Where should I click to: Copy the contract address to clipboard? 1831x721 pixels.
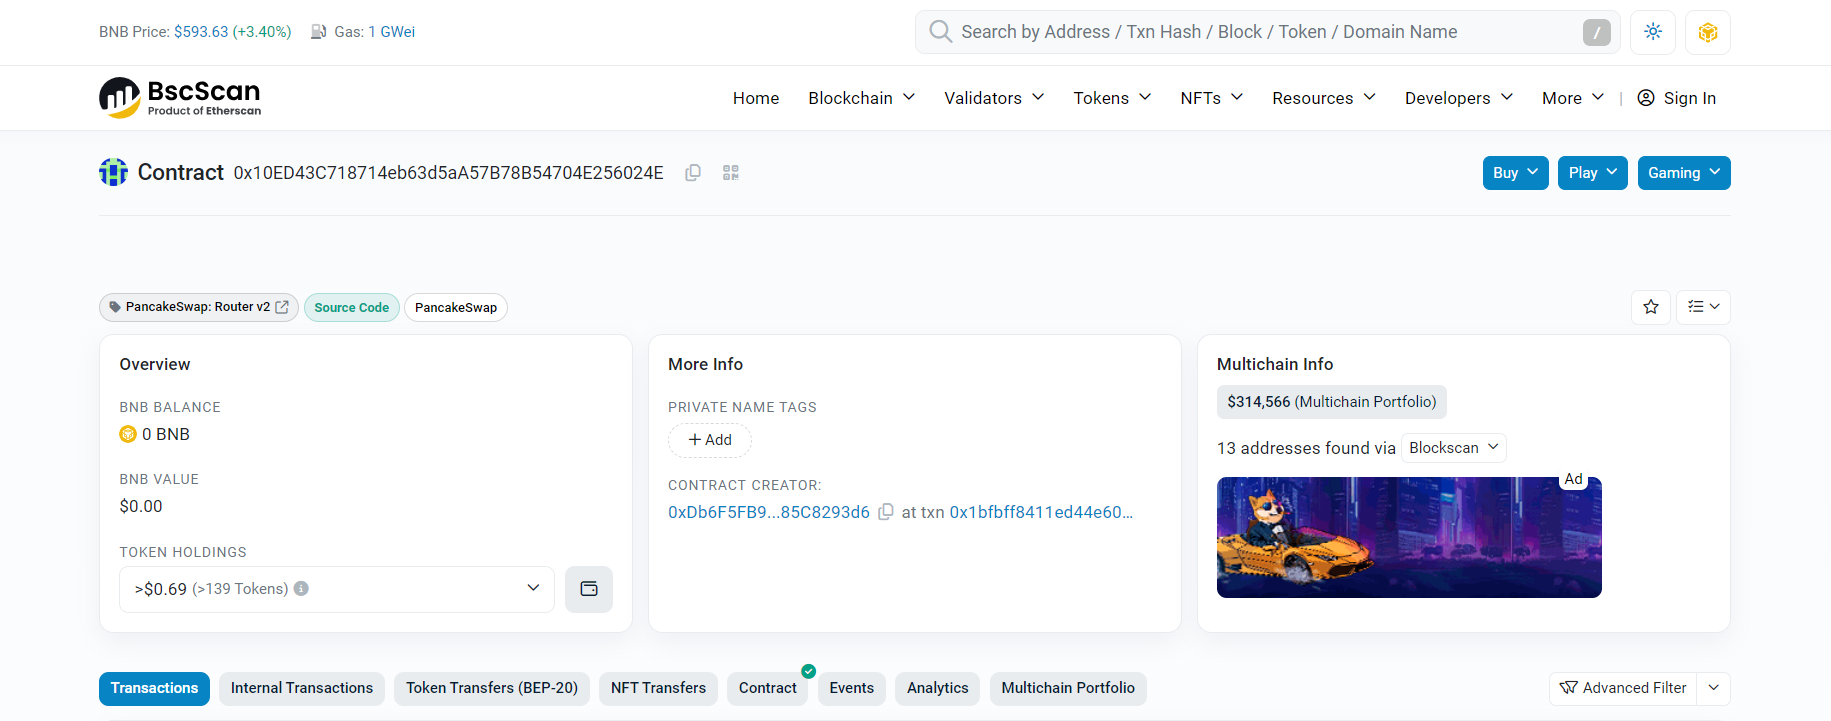[x=692, y=173]
